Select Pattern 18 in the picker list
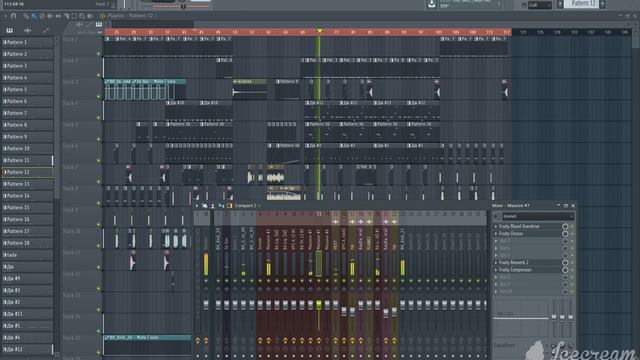The image size is (640, 360). [x=27, y=243]
